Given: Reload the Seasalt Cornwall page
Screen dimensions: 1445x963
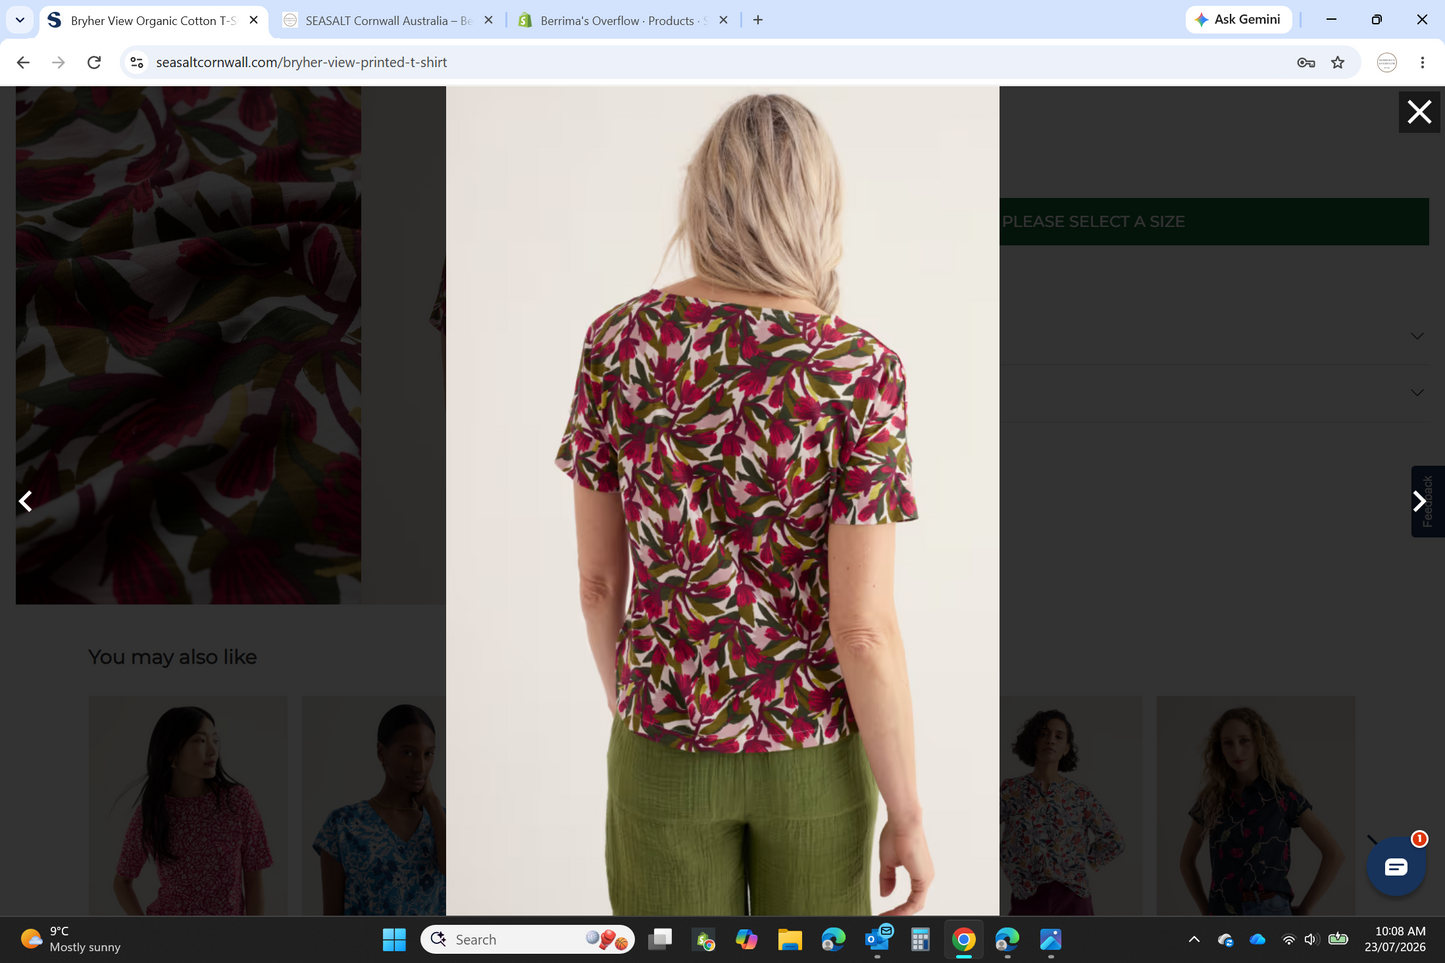Looking at the screenshot, I should click(94, 62).
